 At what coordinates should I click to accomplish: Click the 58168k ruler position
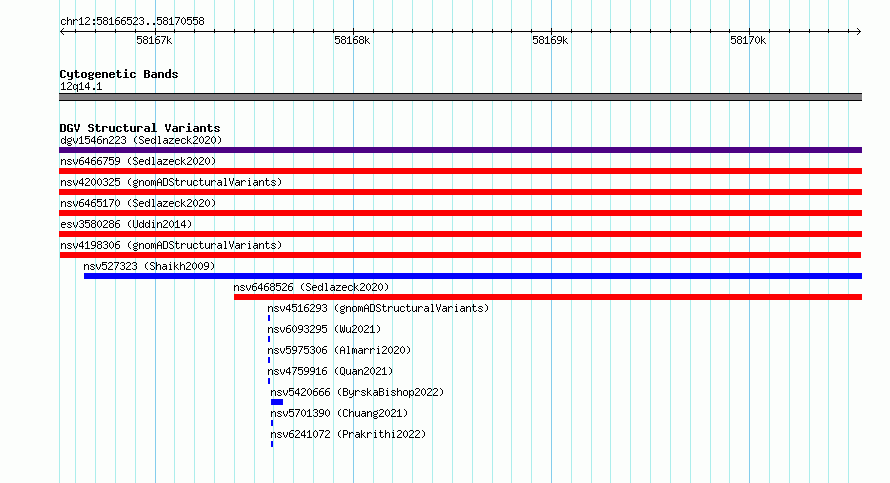[352, 40]
